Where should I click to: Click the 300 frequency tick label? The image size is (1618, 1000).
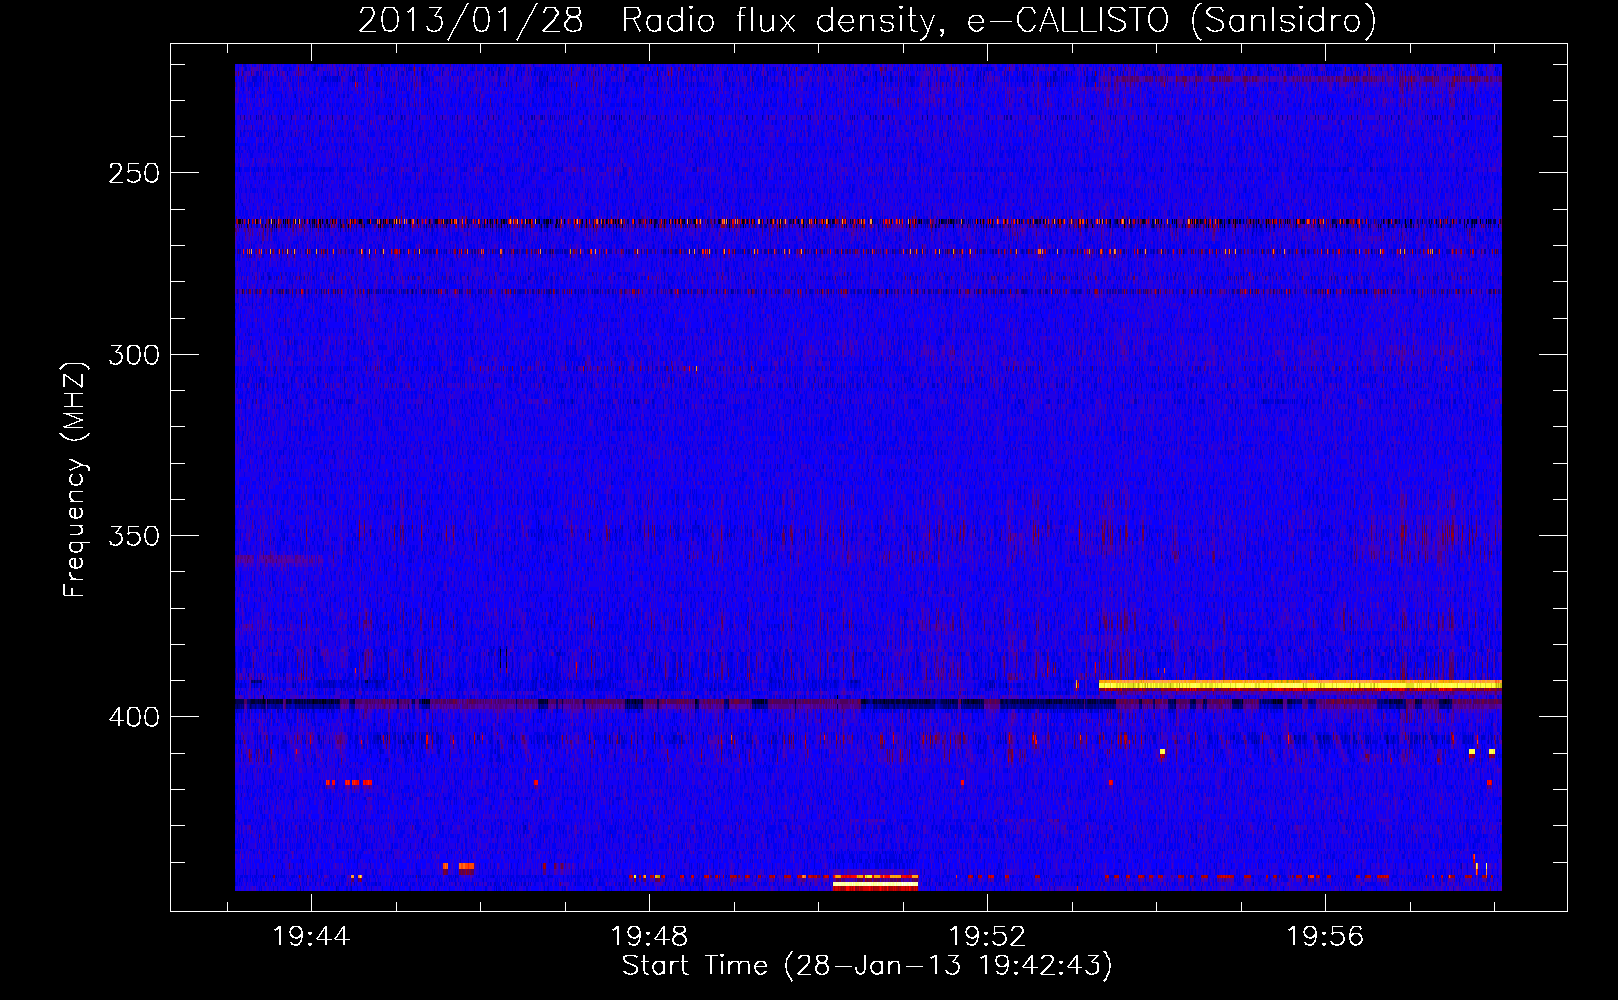[x=134, y=355]
